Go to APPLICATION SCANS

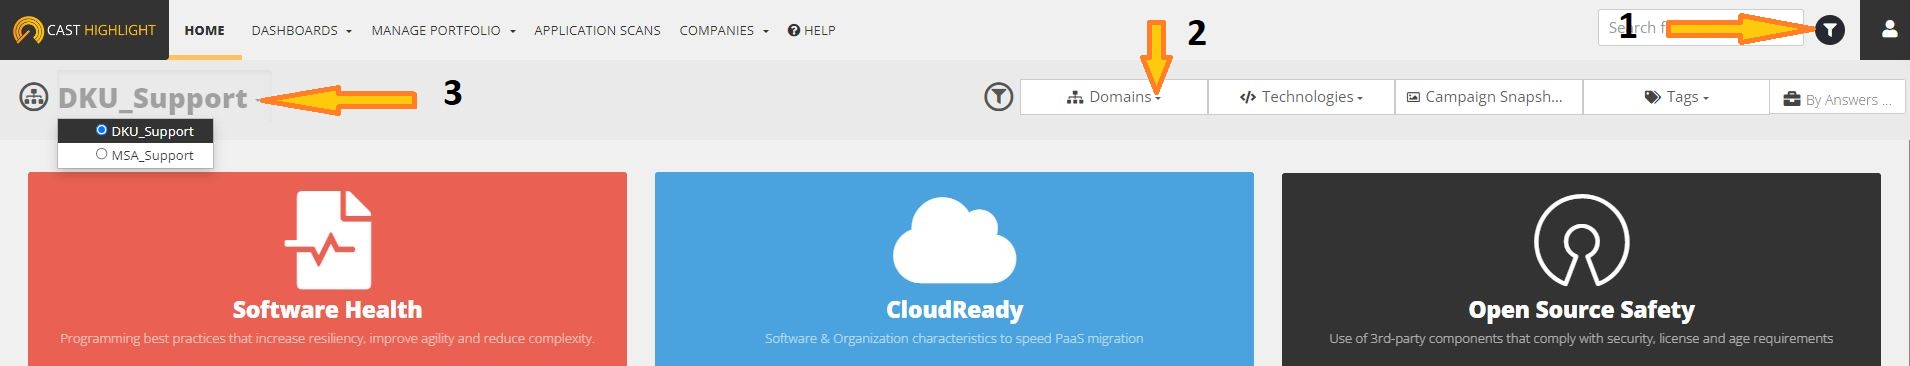pos(597,30)
